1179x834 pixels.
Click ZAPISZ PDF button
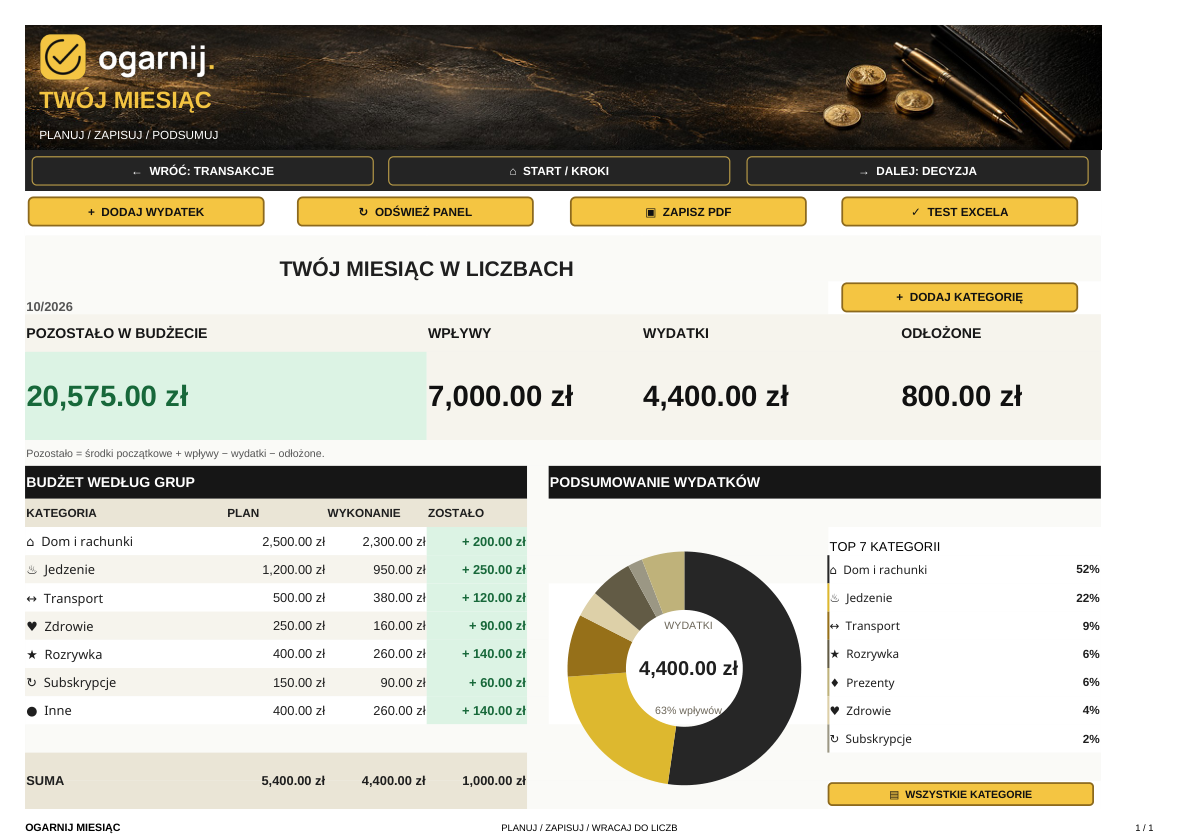(688, 212)
